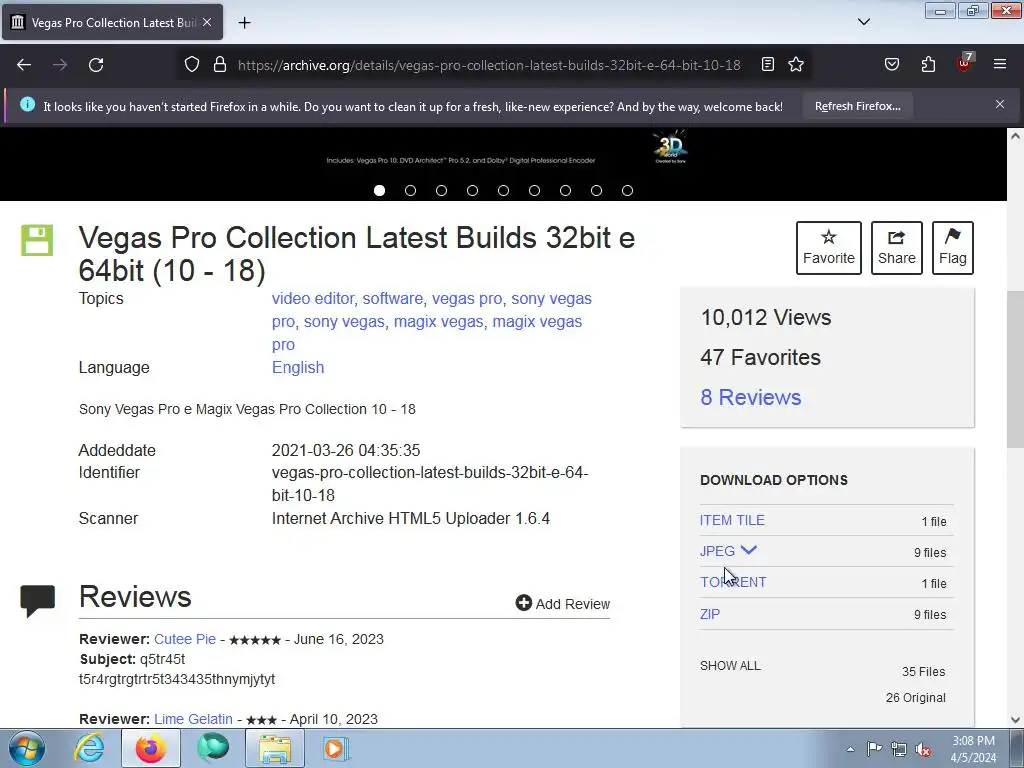Go back with the browser back arrow
The width and height of the screenshot is (1024, 768).
click(x=24, y=65)
